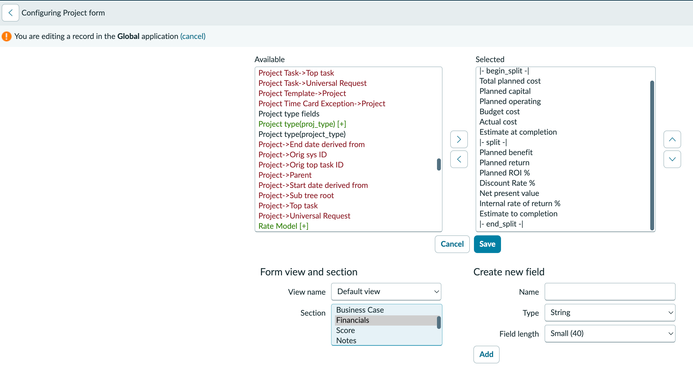The width and height of the screenshot is (693, 367).
Task: Select the begin_split marker
Action: pos(504,71)
